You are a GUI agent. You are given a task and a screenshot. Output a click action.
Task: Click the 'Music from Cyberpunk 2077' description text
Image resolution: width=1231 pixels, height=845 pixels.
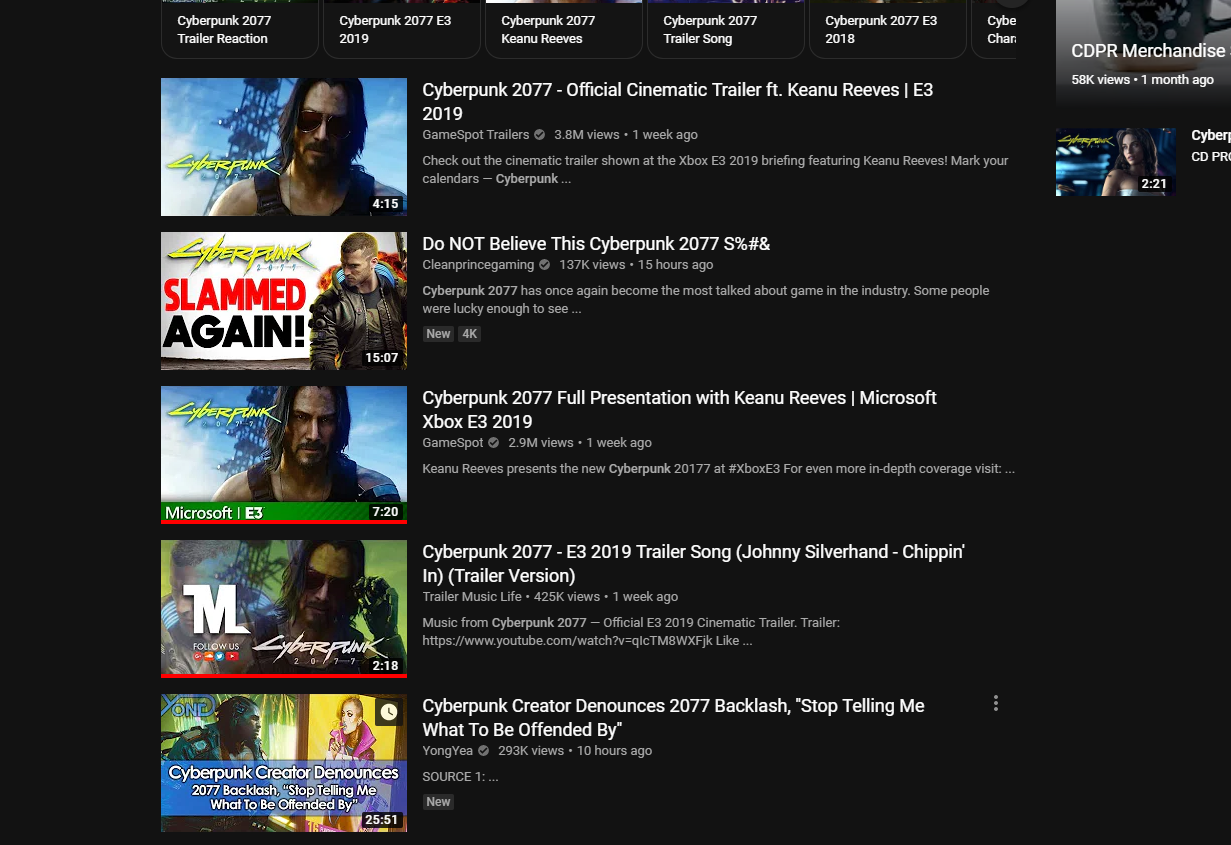coord(631,632)
